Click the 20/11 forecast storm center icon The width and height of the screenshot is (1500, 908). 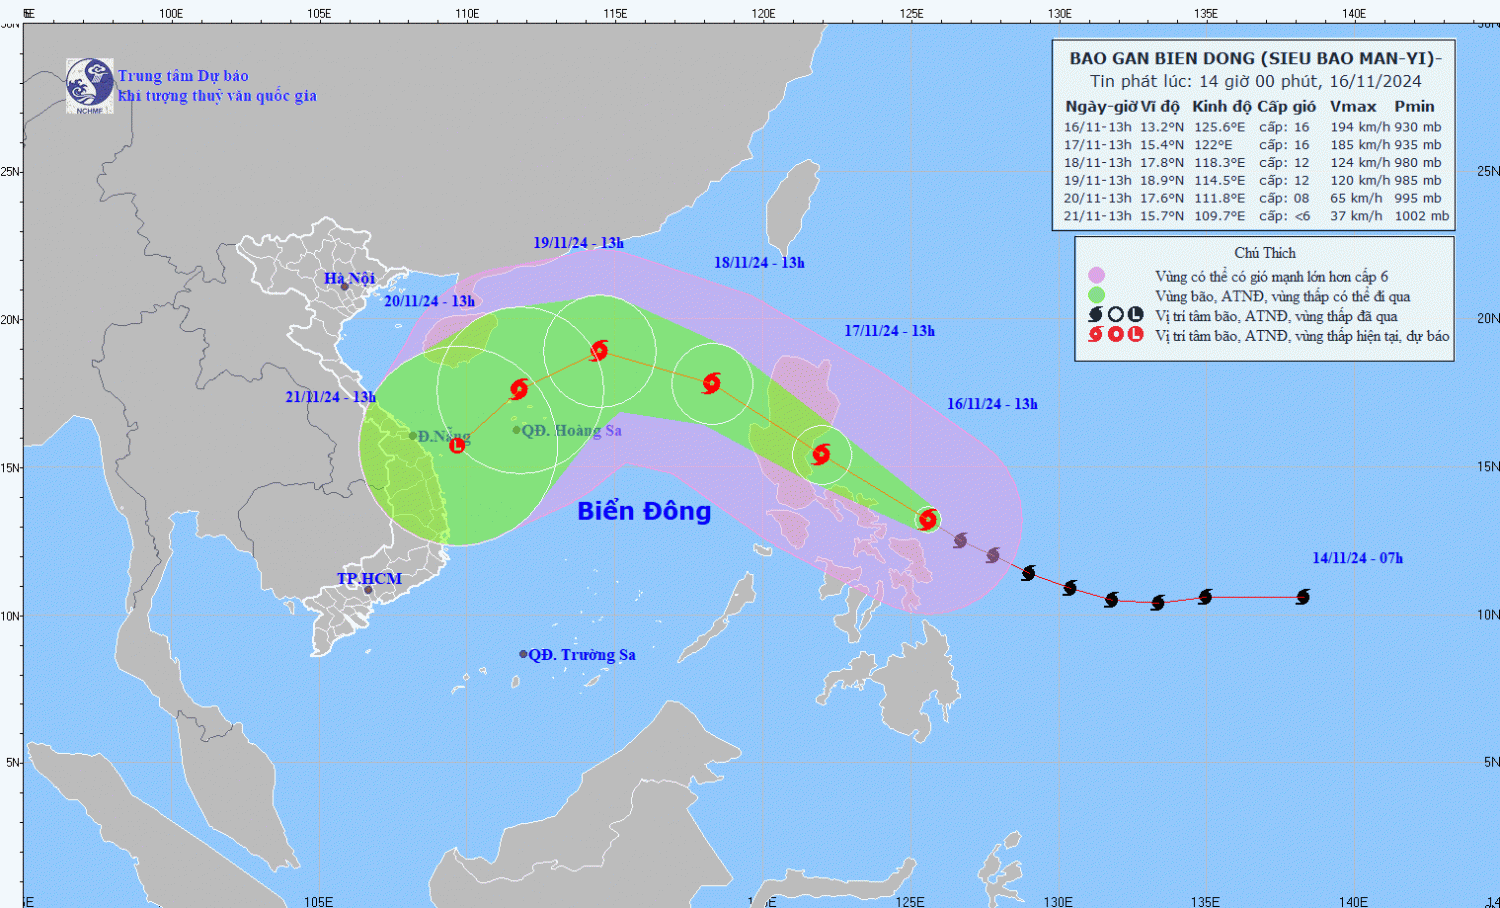(x=519, y=389)
